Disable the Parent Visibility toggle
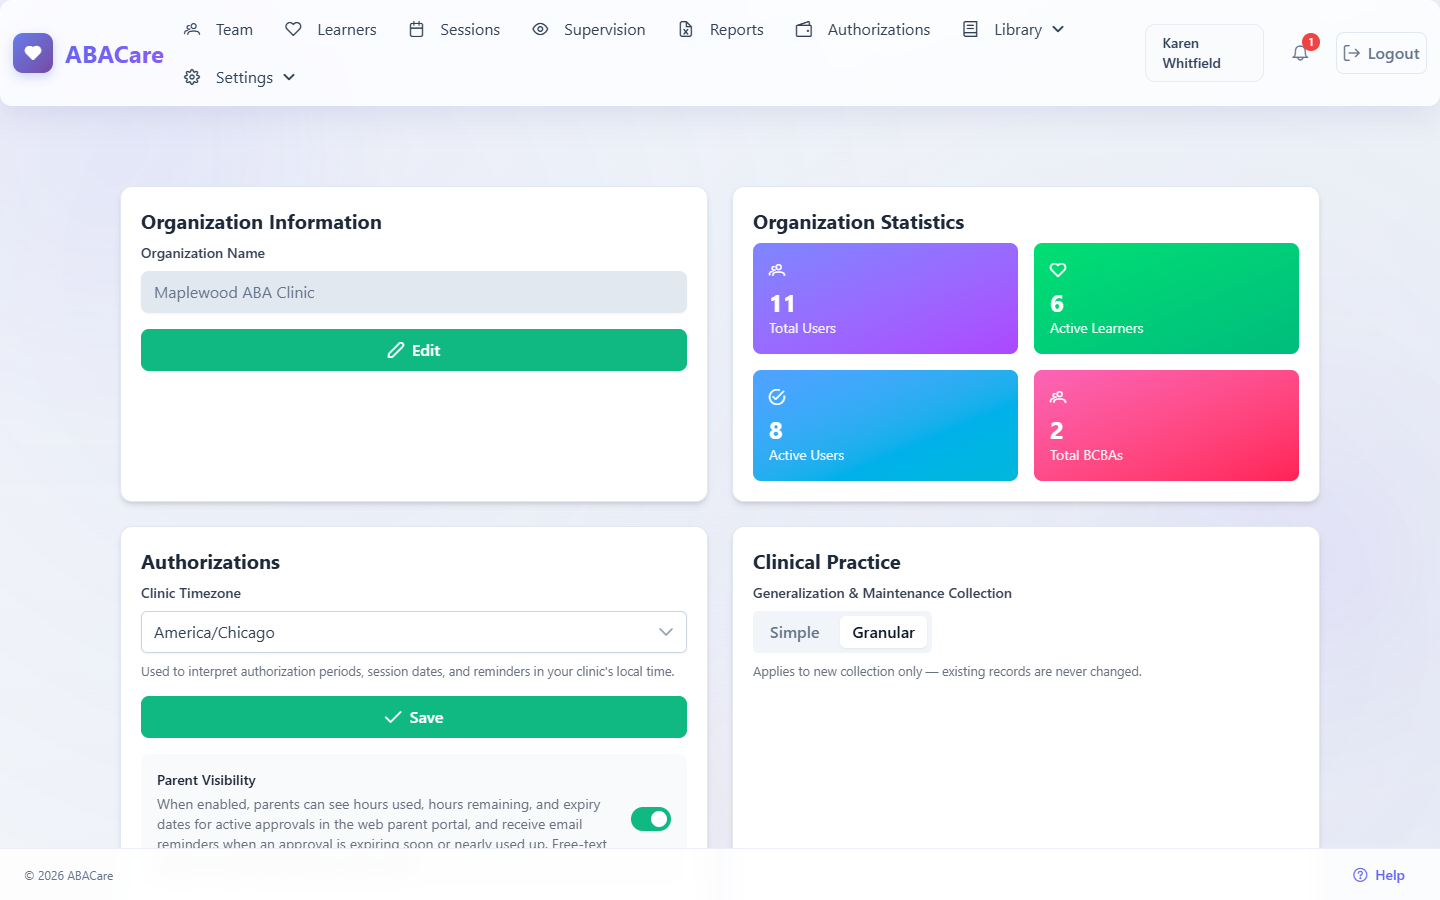1440x900 pixels. 651,819
